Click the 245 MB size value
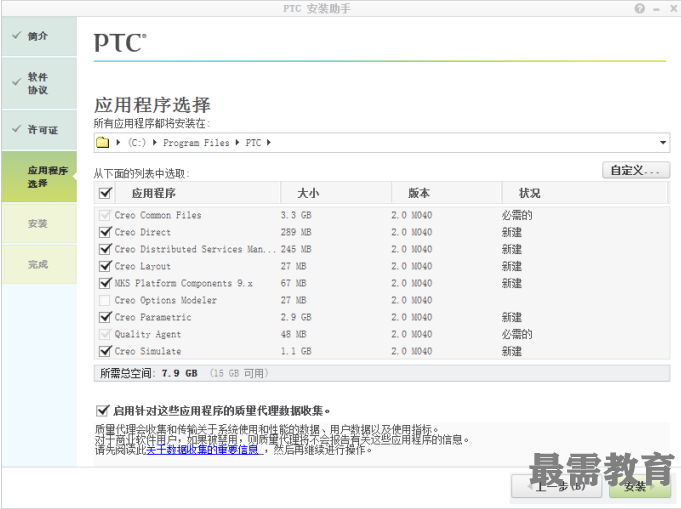Viewport: 681px width, 509px height. click(296, 249)
